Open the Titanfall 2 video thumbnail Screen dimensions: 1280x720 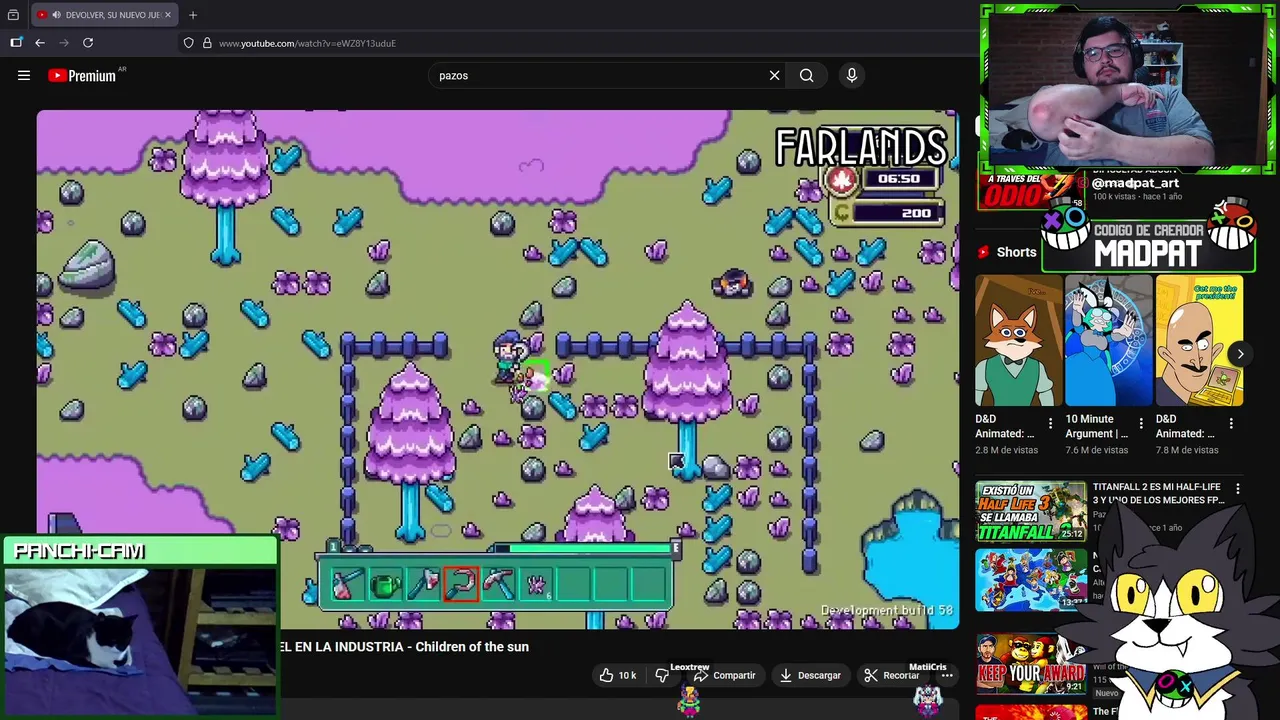coord(1030,511)
